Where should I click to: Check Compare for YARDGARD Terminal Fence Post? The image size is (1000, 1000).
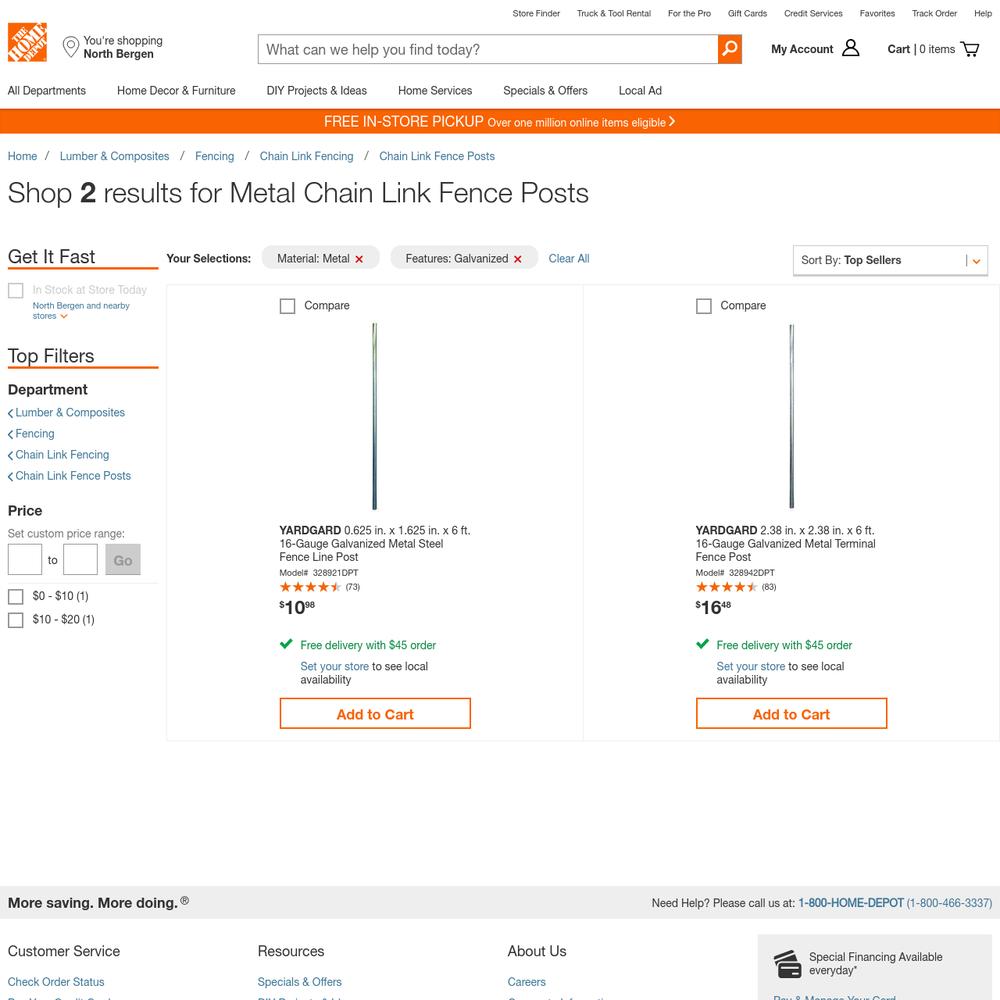pos(703,306)
